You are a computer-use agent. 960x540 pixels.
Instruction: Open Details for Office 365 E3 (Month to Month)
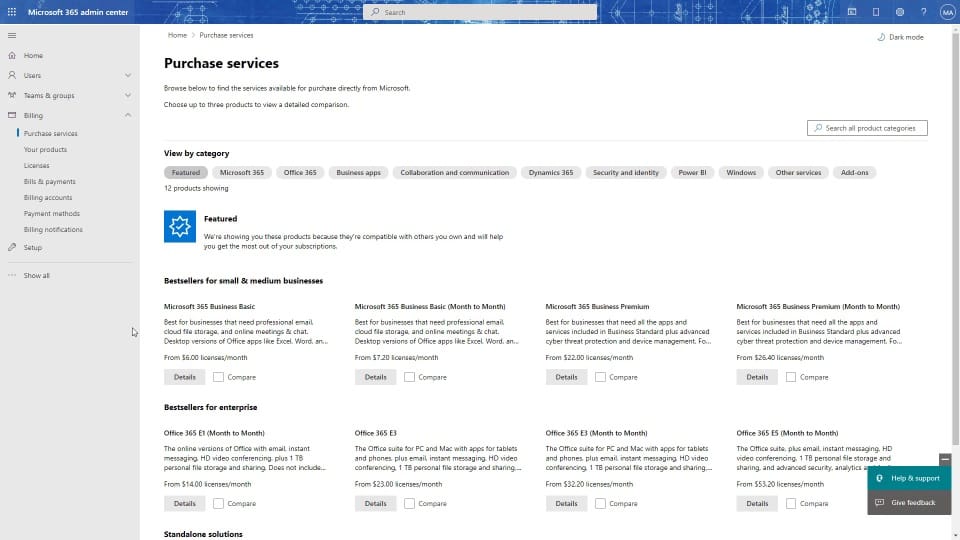coord(566,503)
